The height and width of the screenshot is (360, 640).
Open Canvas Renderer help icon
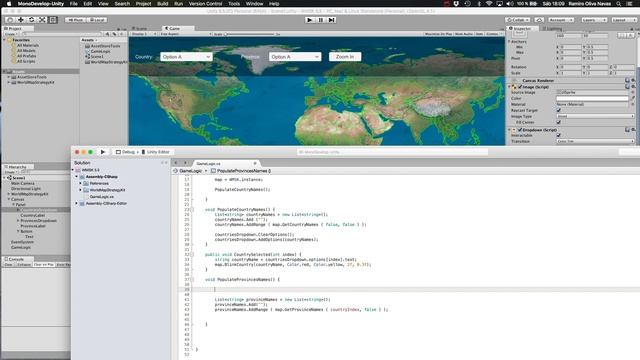click(627, 80)
